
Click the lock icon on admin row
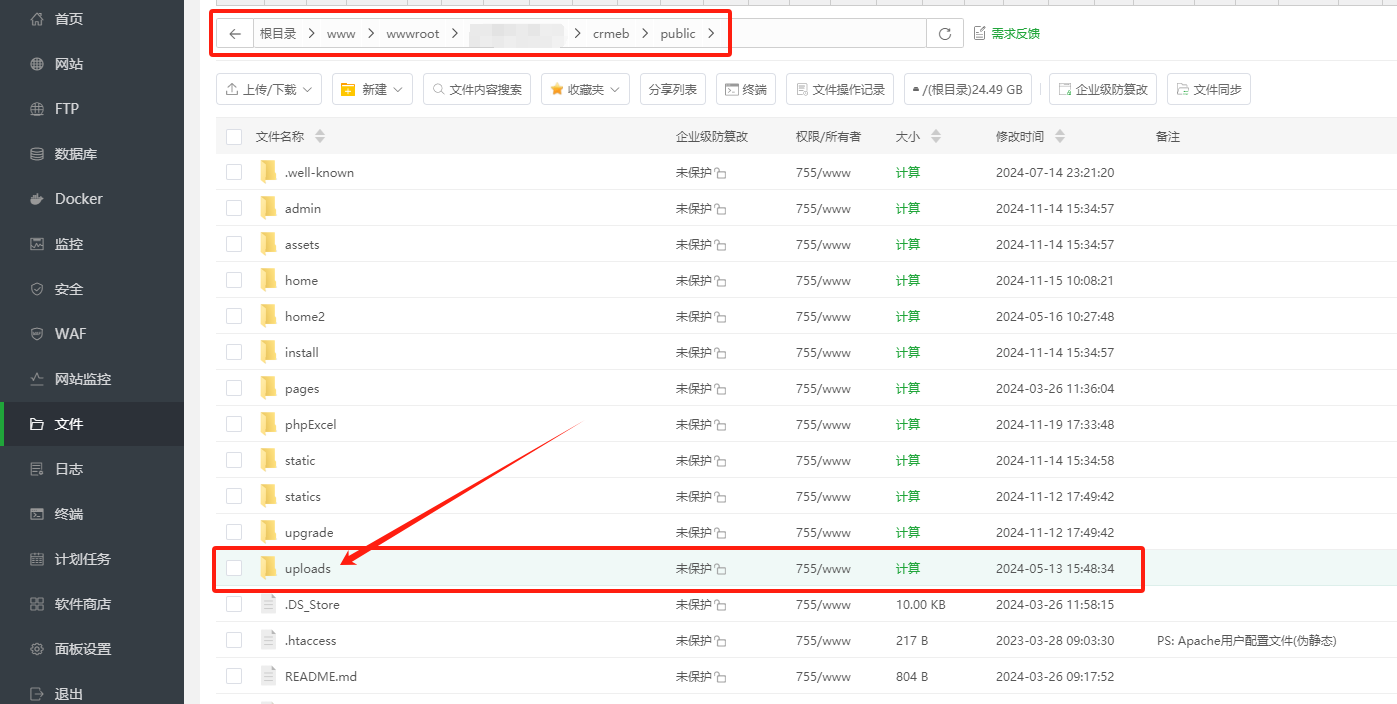pos(720,209)
